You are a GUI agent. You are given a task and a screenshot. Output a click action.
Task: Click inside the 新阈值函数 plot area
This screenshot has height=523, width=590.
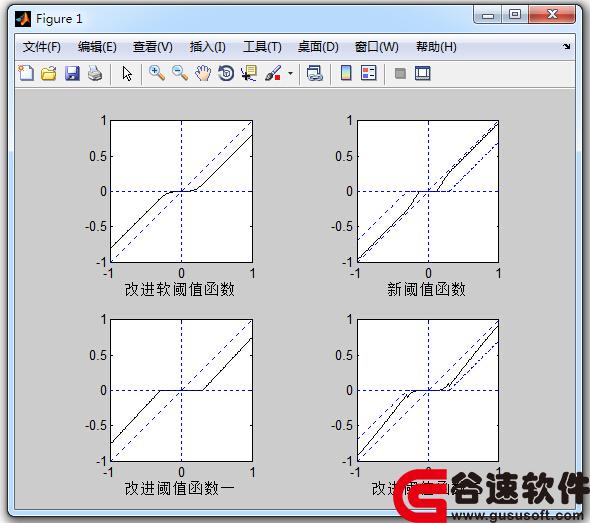pyautogui.click(x=428, y=192)
